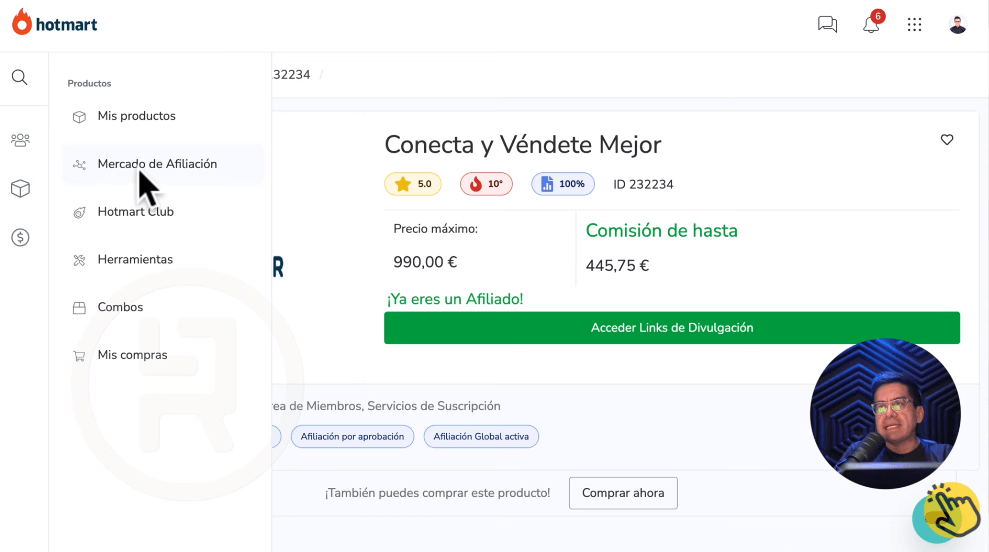Open the dollar sales sidebar icon
The width and height of the screenshot is (989, 552).
click(20, 237)
